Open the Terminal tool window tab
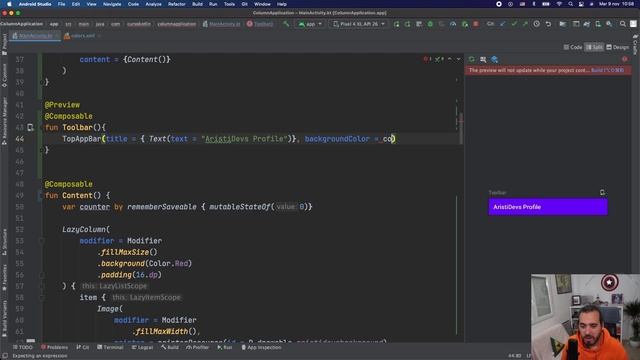The width and height of the screenshot is (640, 360). pyautogui.click(x=110, y=347)
